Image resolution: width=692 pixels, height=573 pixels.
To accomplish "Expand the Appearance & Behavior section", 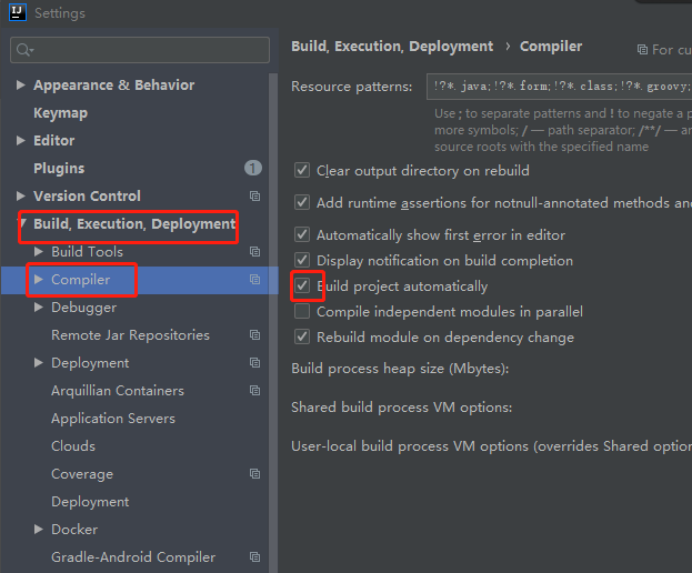I will (21, 85).
